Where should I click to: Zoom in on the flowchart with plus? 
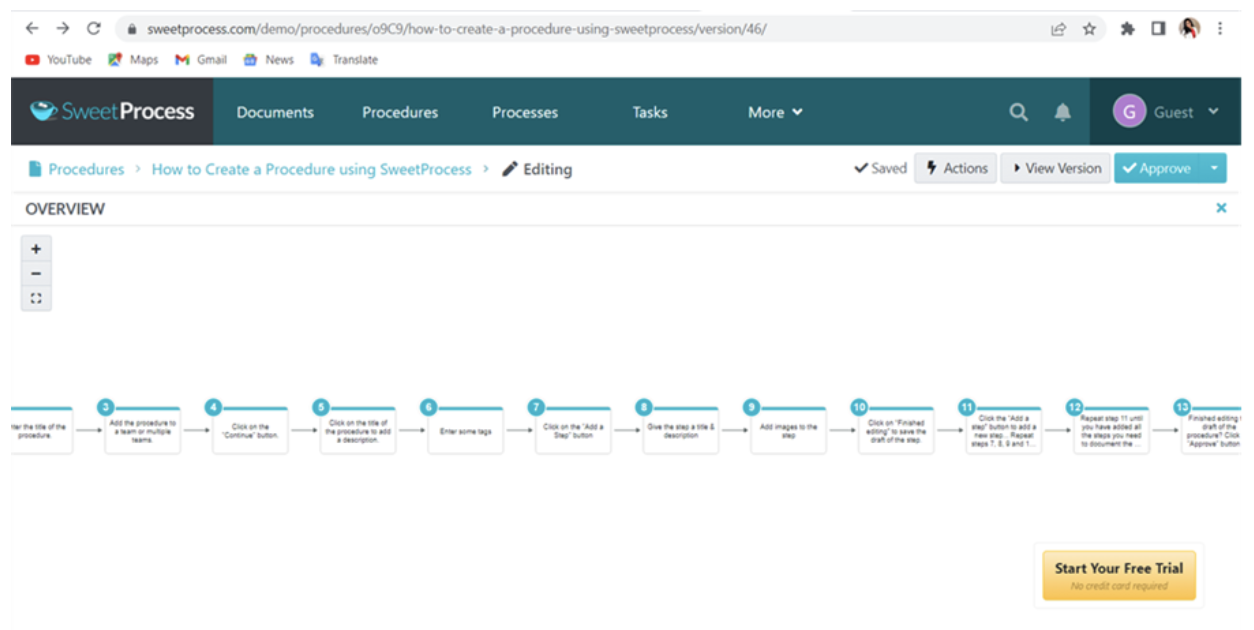[x=36, y=249]
